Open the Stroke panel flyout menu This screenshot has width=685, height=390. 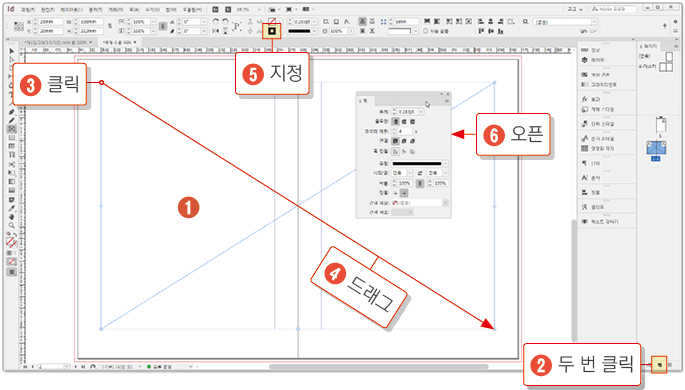[446, 101]
